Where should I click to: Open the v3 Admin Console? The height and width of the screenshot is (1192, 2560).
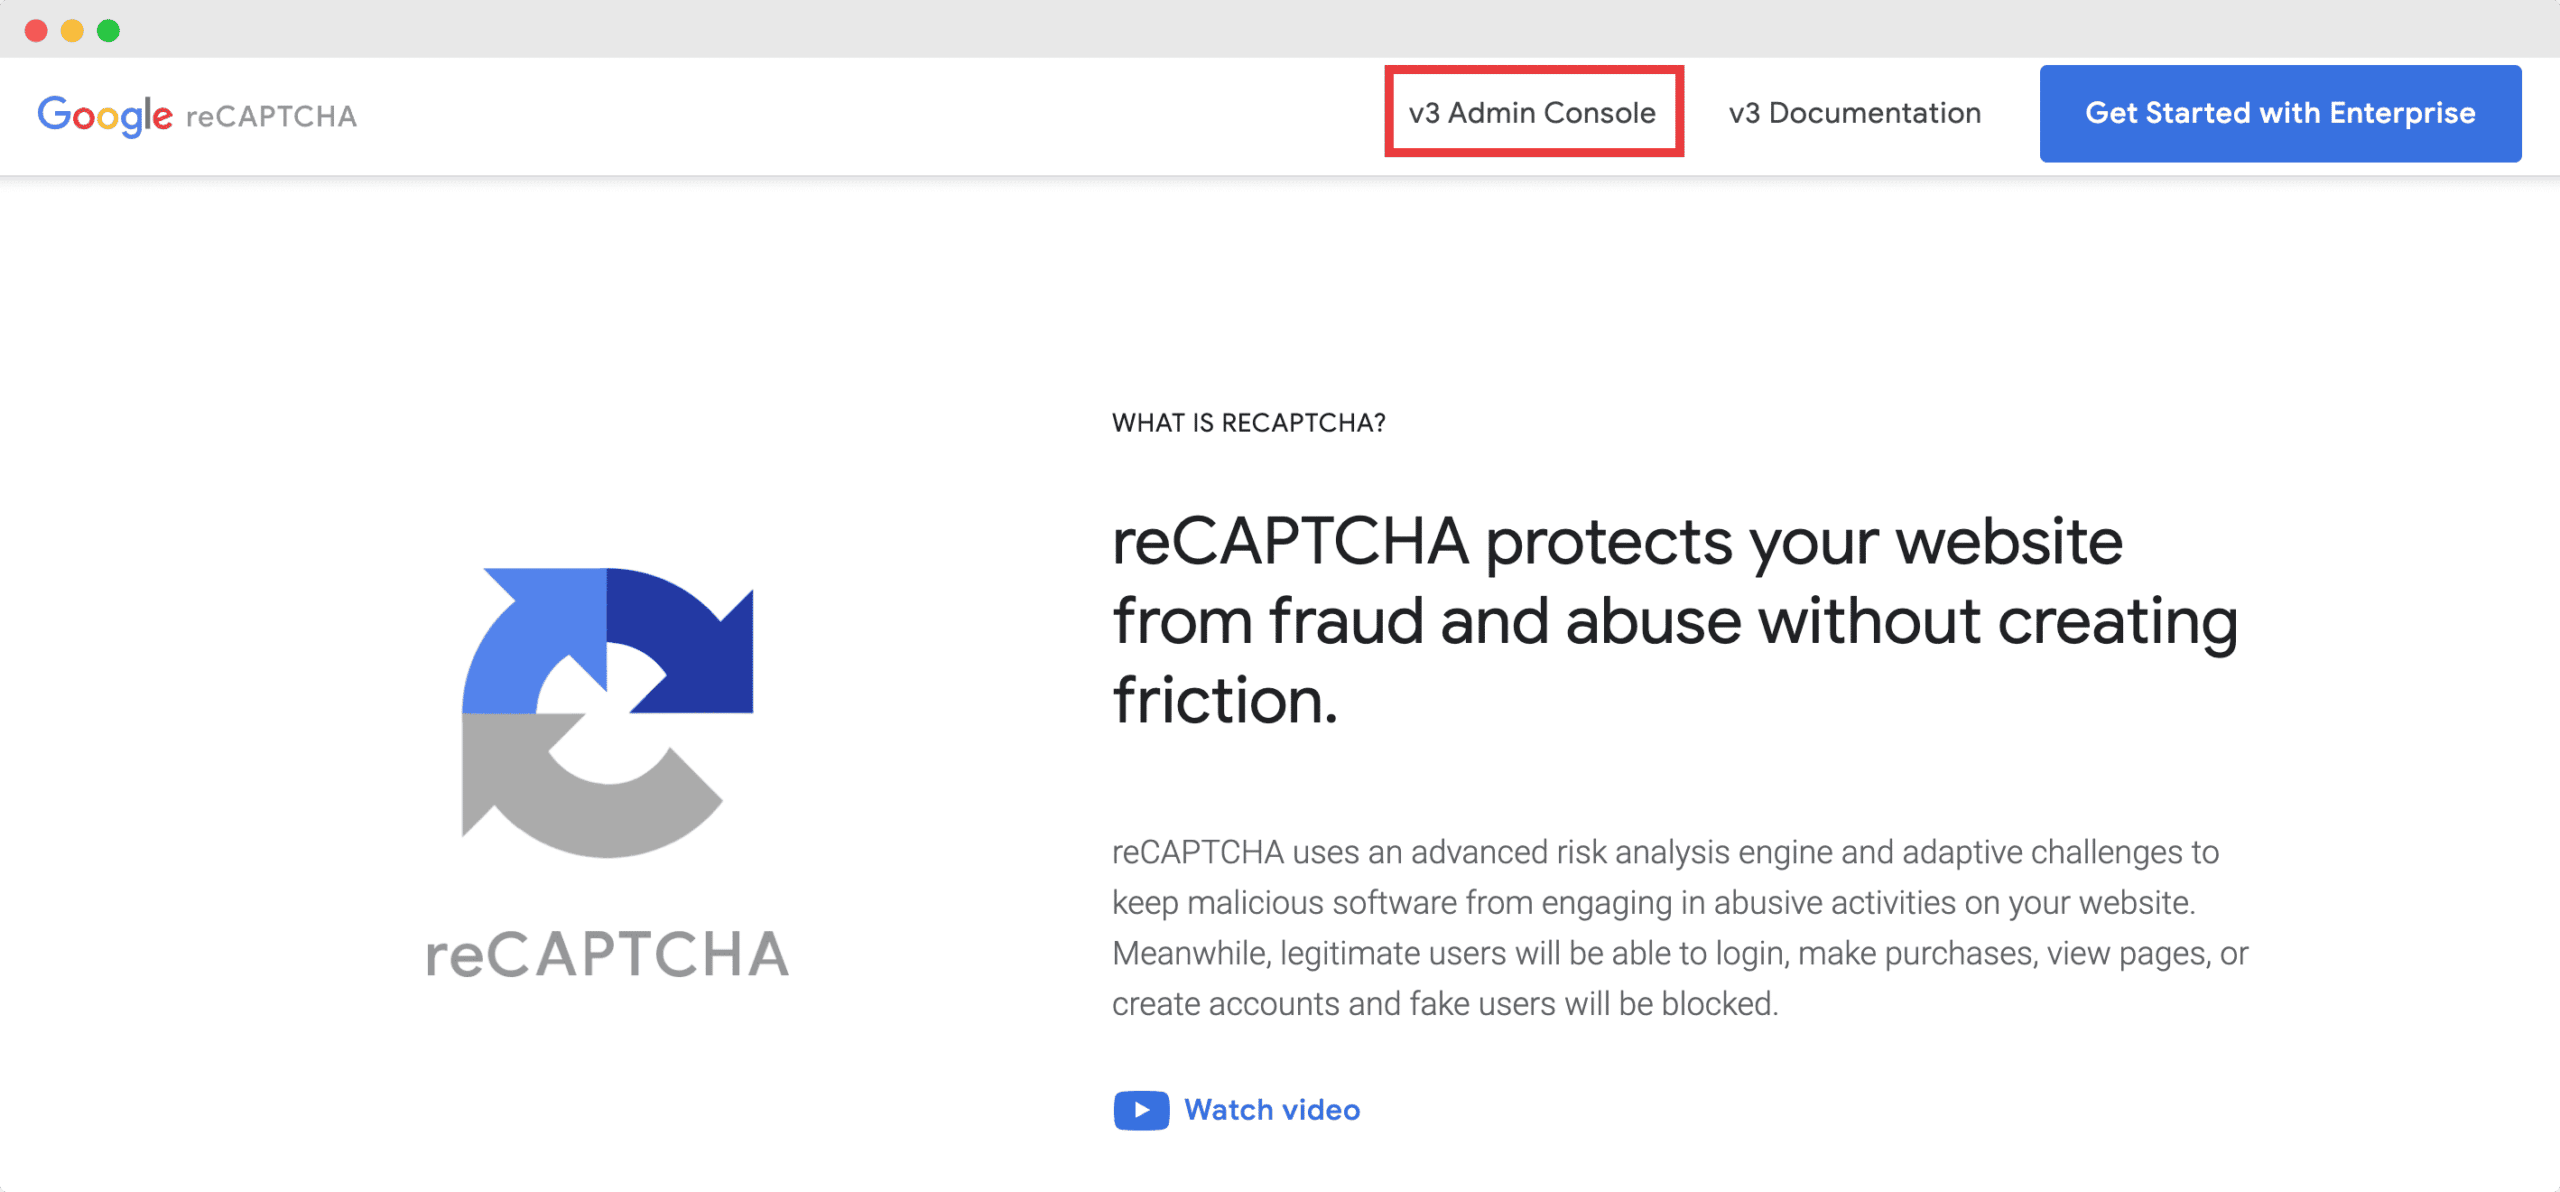[1532, 113]
